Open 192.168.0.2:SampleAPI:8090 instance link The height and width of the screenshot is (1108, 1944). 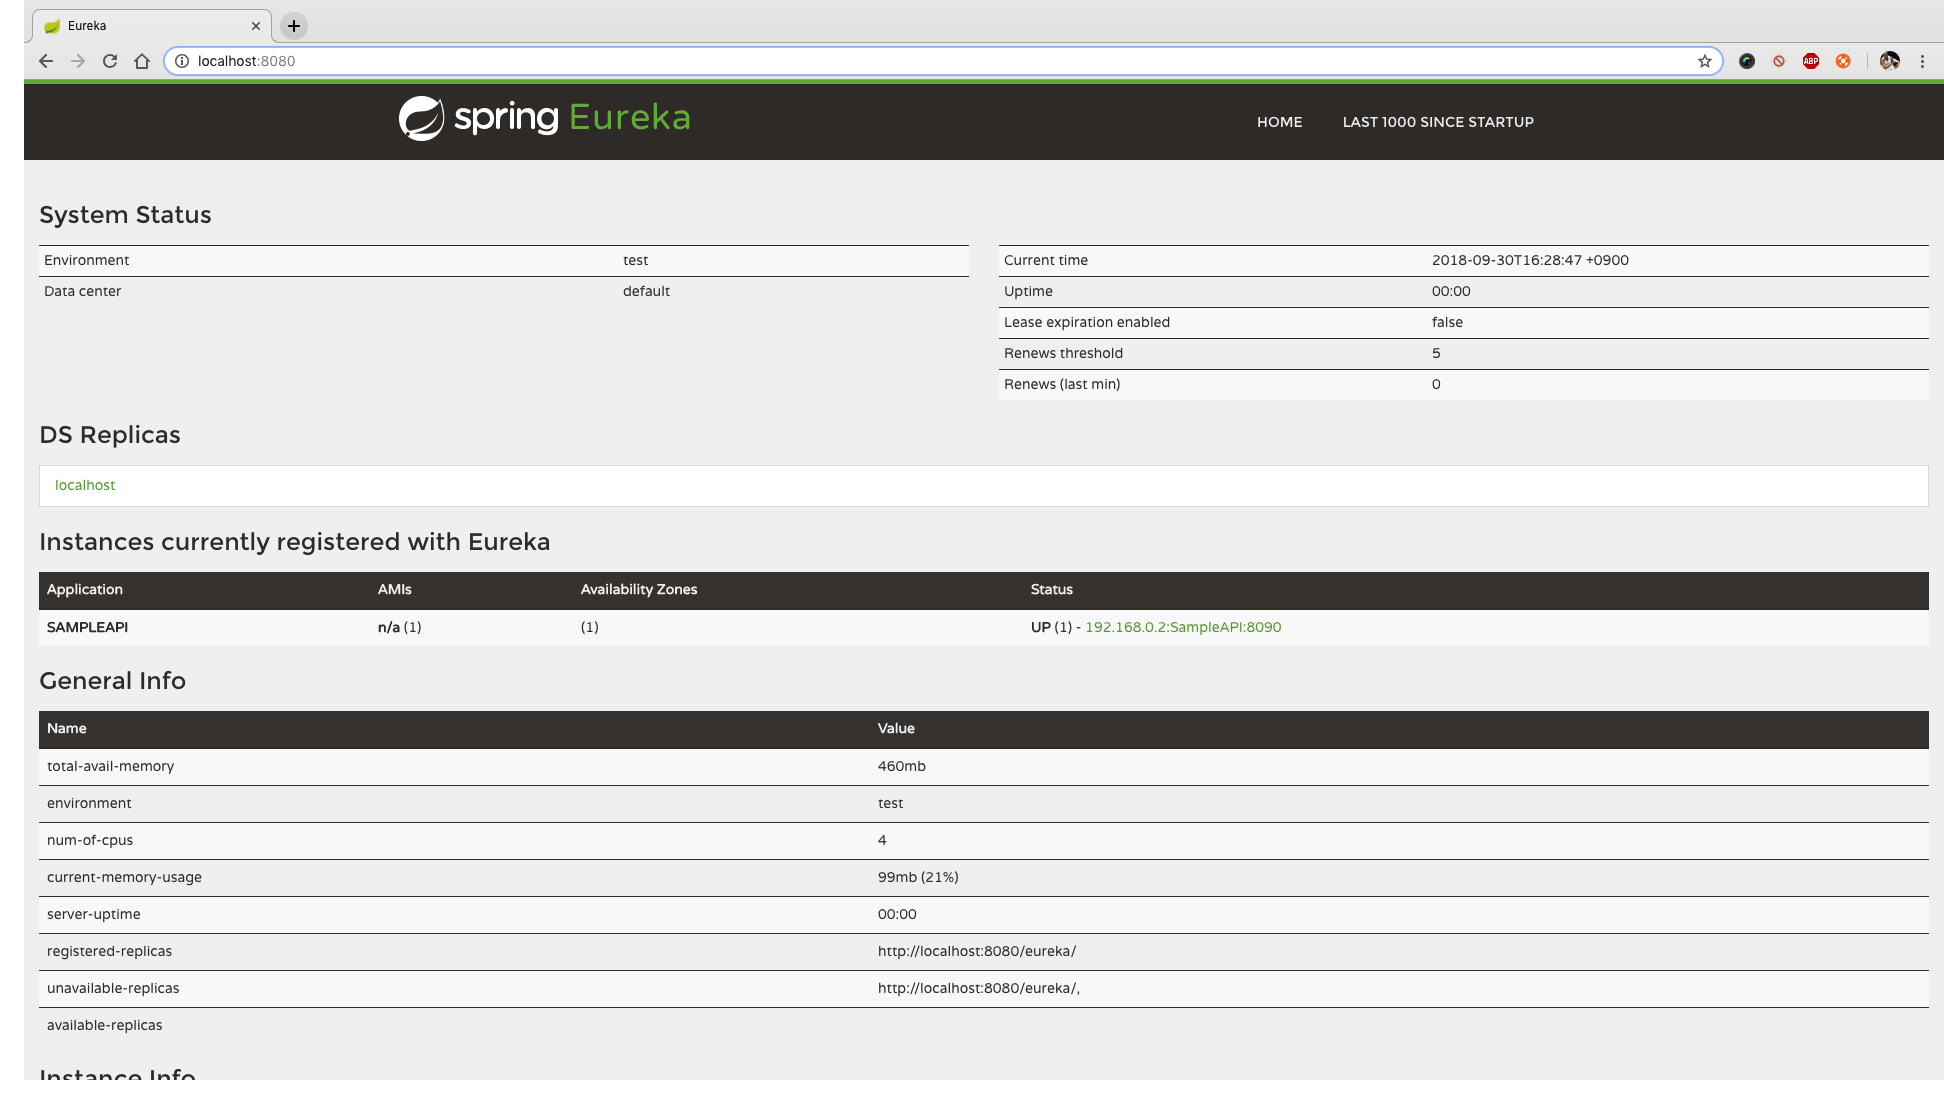[1183, 627]
